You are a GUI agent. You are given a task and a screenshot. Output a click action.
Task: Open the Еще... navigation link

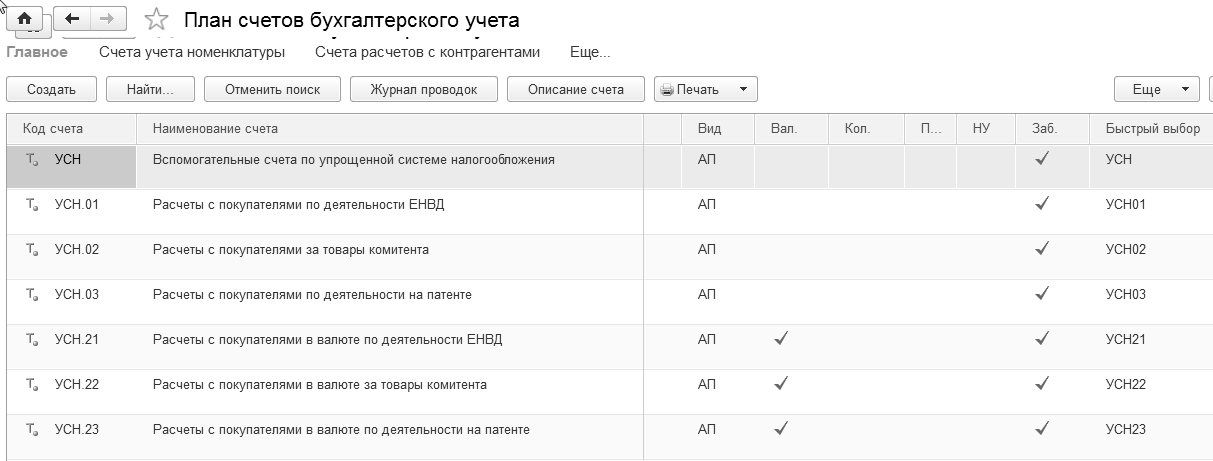tap(590, 52)
